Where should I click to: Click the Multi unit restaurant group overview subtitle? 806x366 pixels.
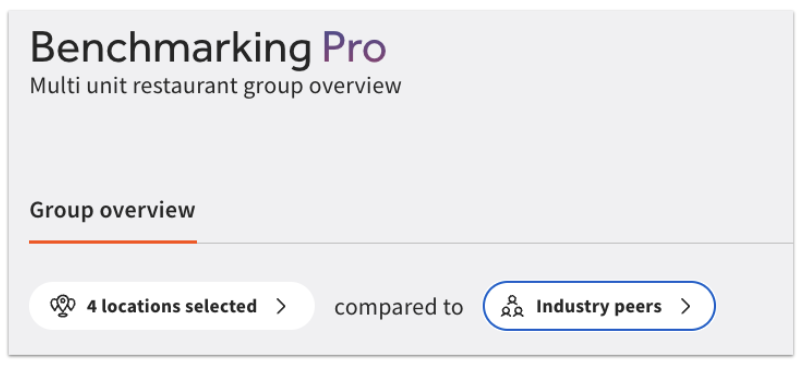[215, 86]
